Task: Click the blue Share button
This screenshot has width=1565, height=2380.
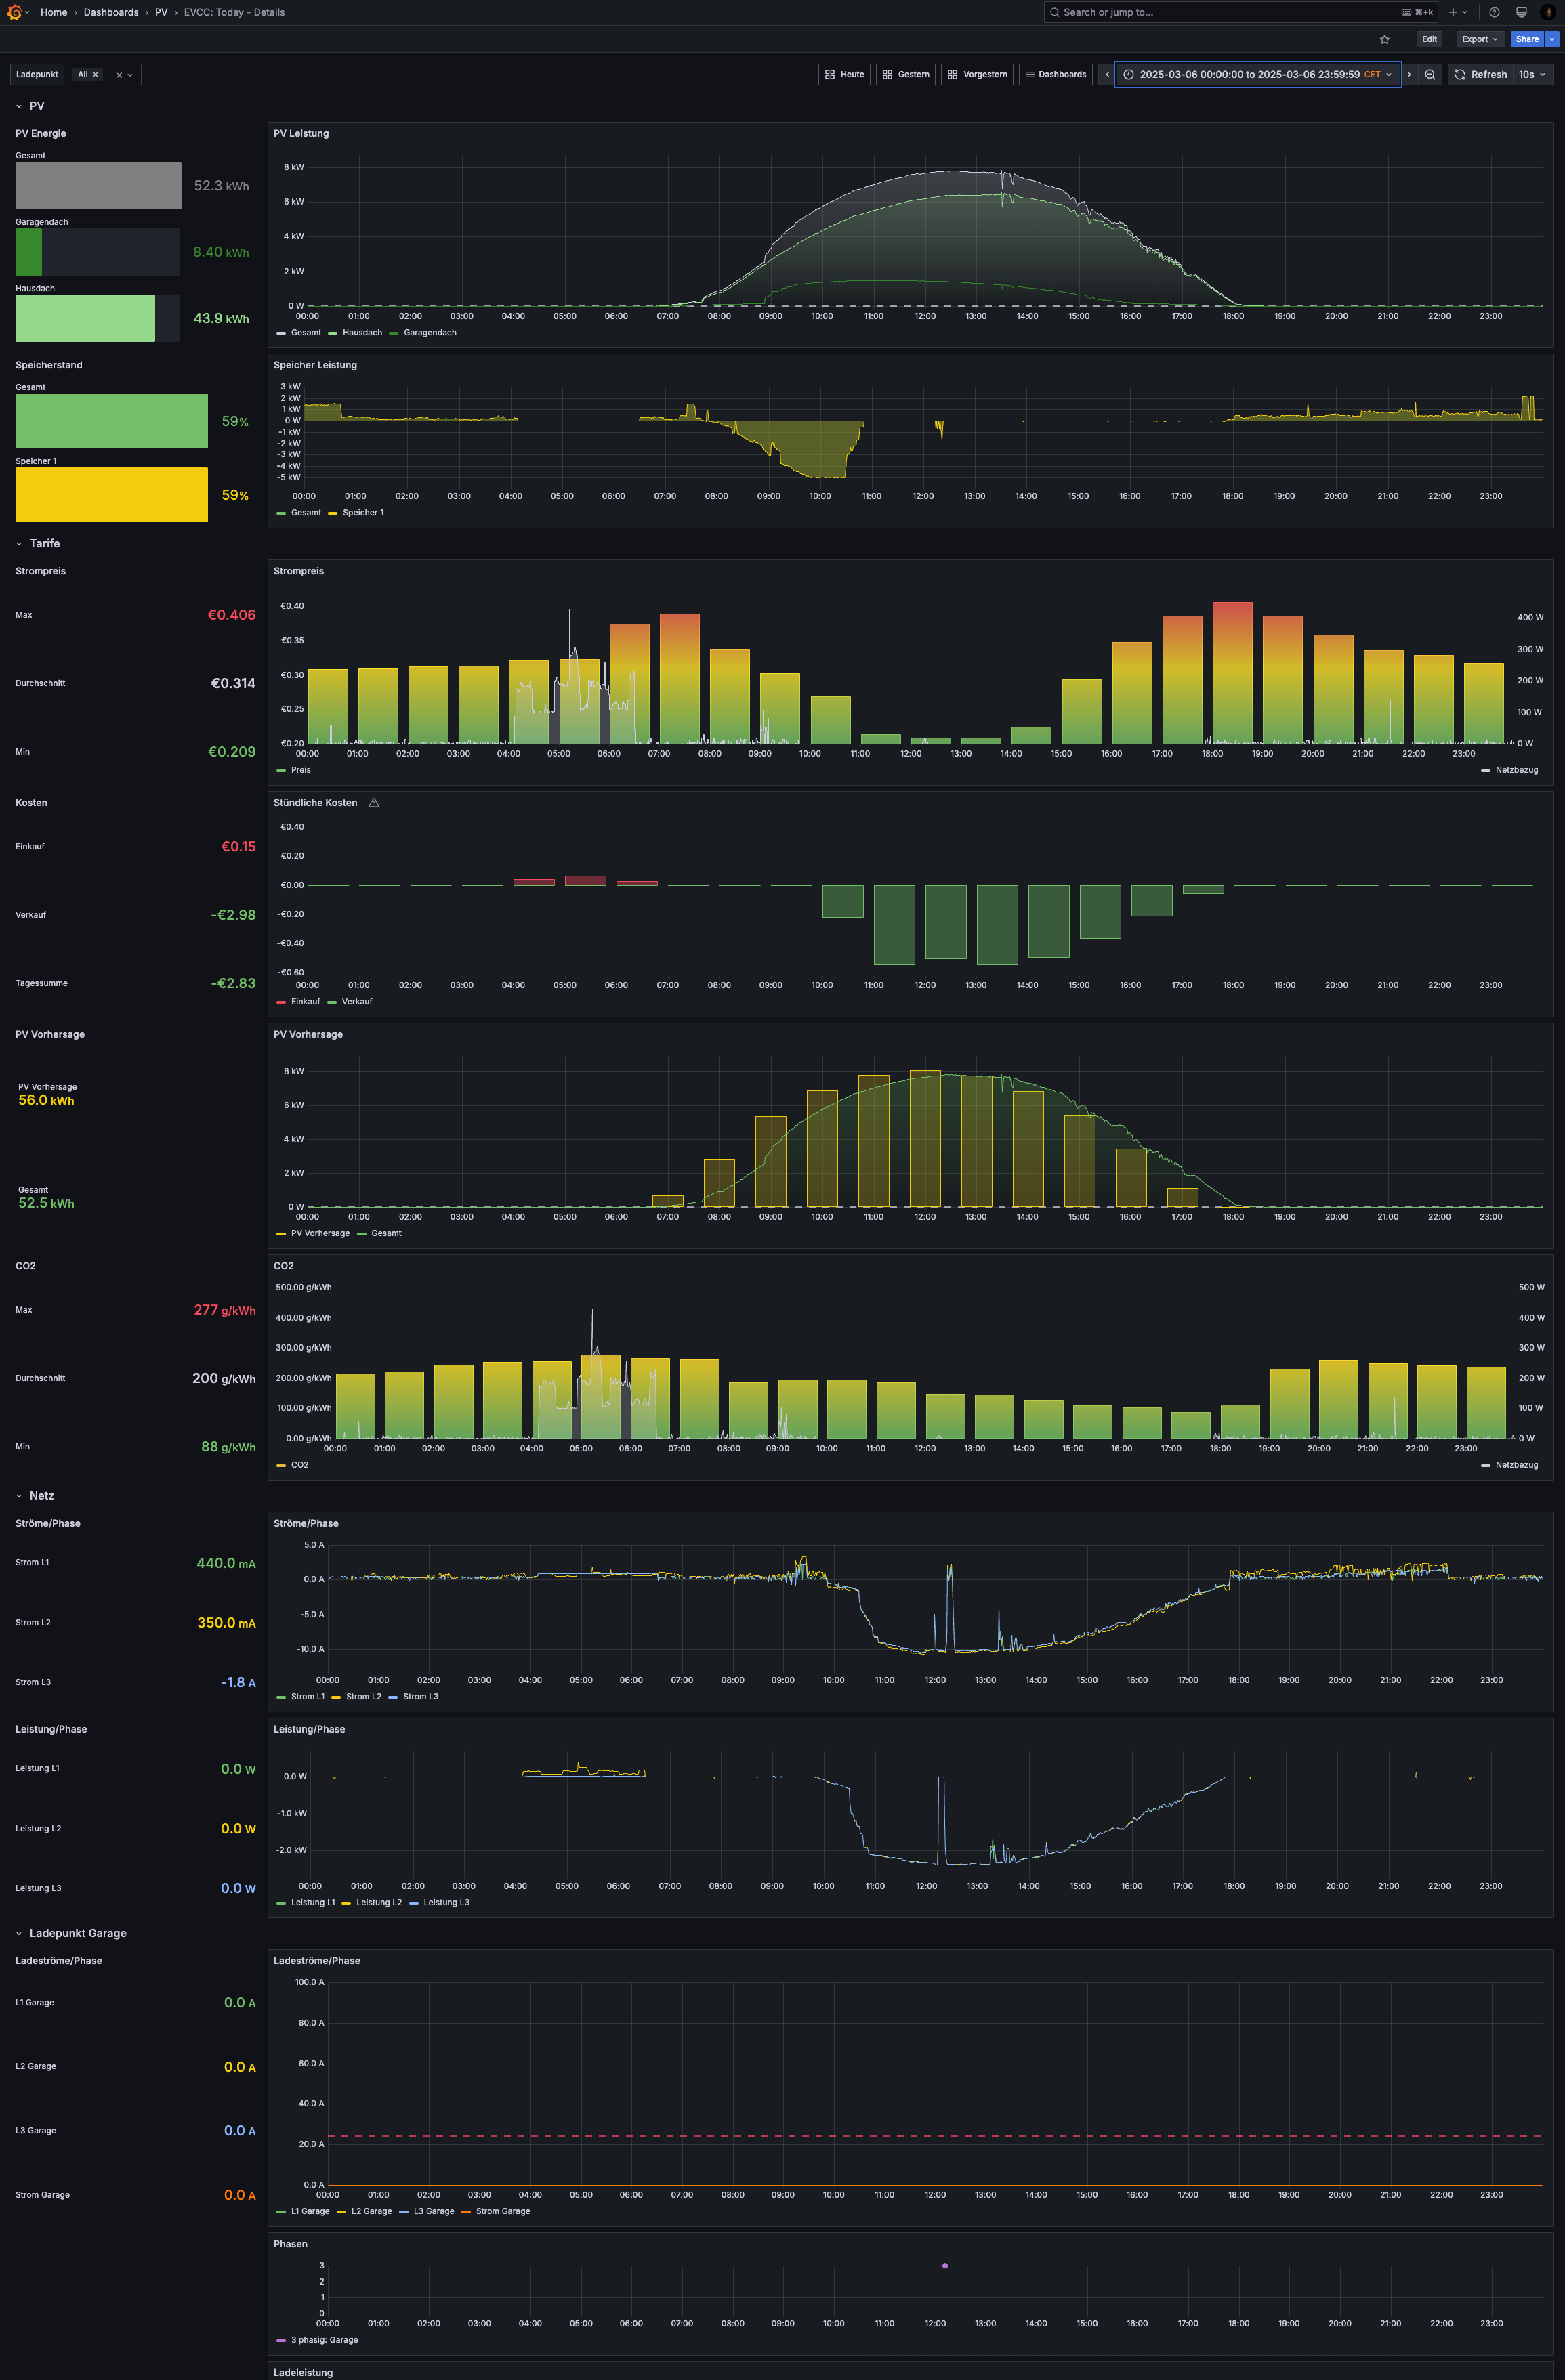Action: (1527, 39)
